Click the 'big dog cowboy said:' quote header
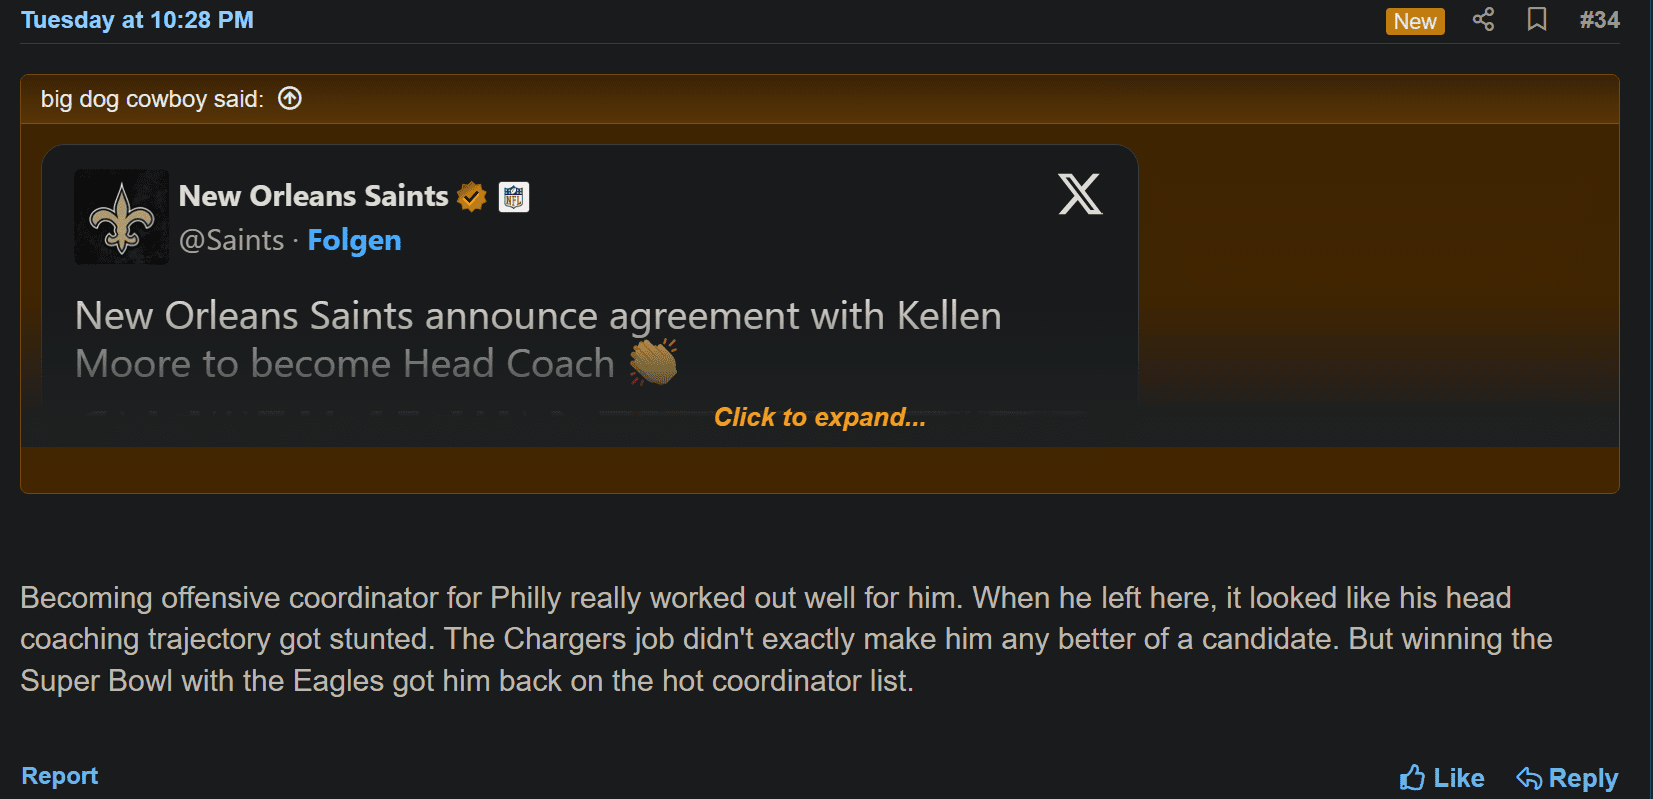Screen dimensions: 1653x799 [x=152, y=99]
